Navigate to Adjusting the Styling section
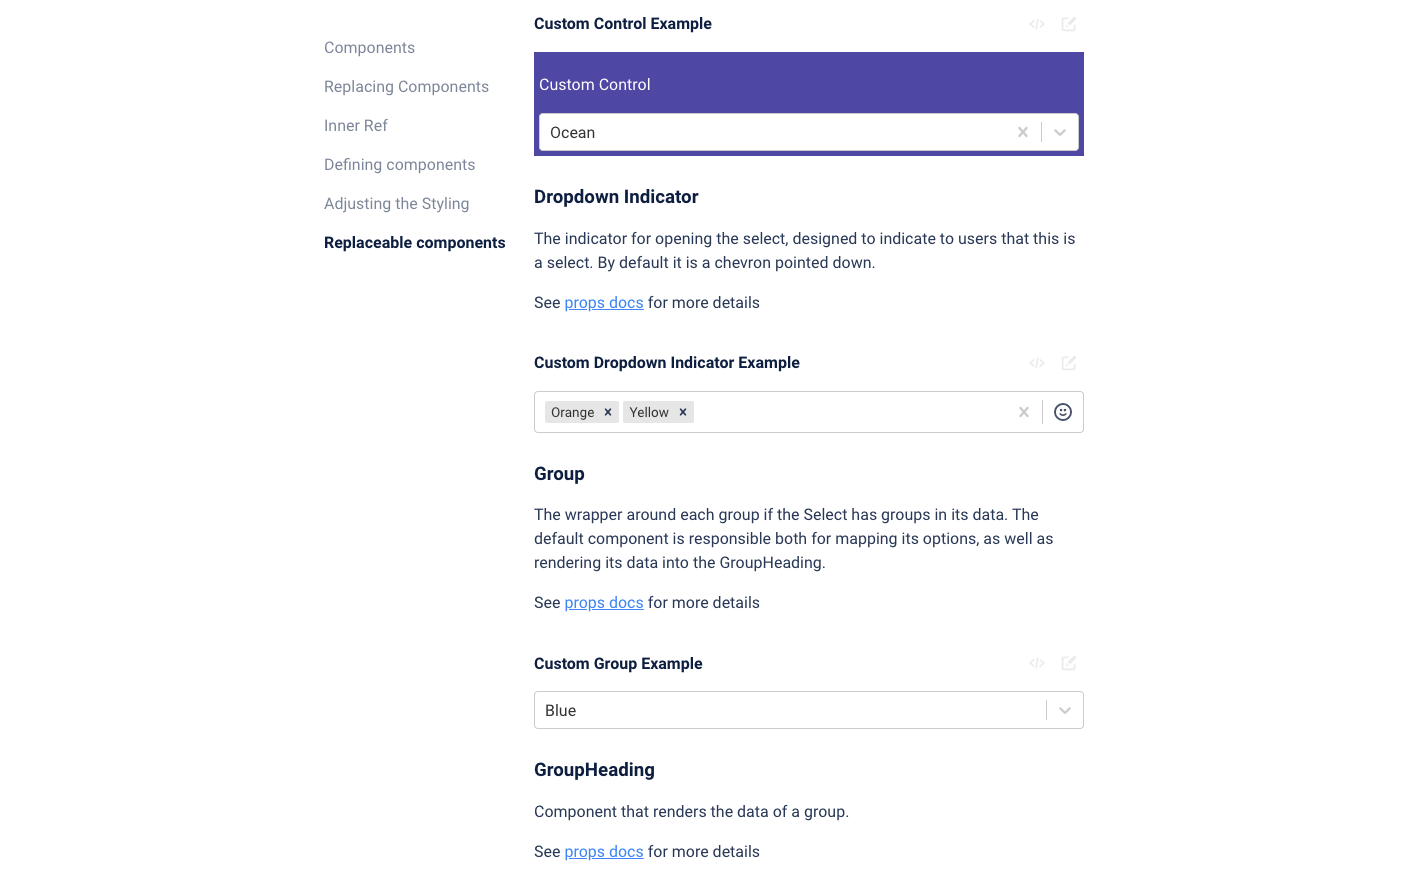The width and height of the screenshot is (1407, 888). (396, 204)
